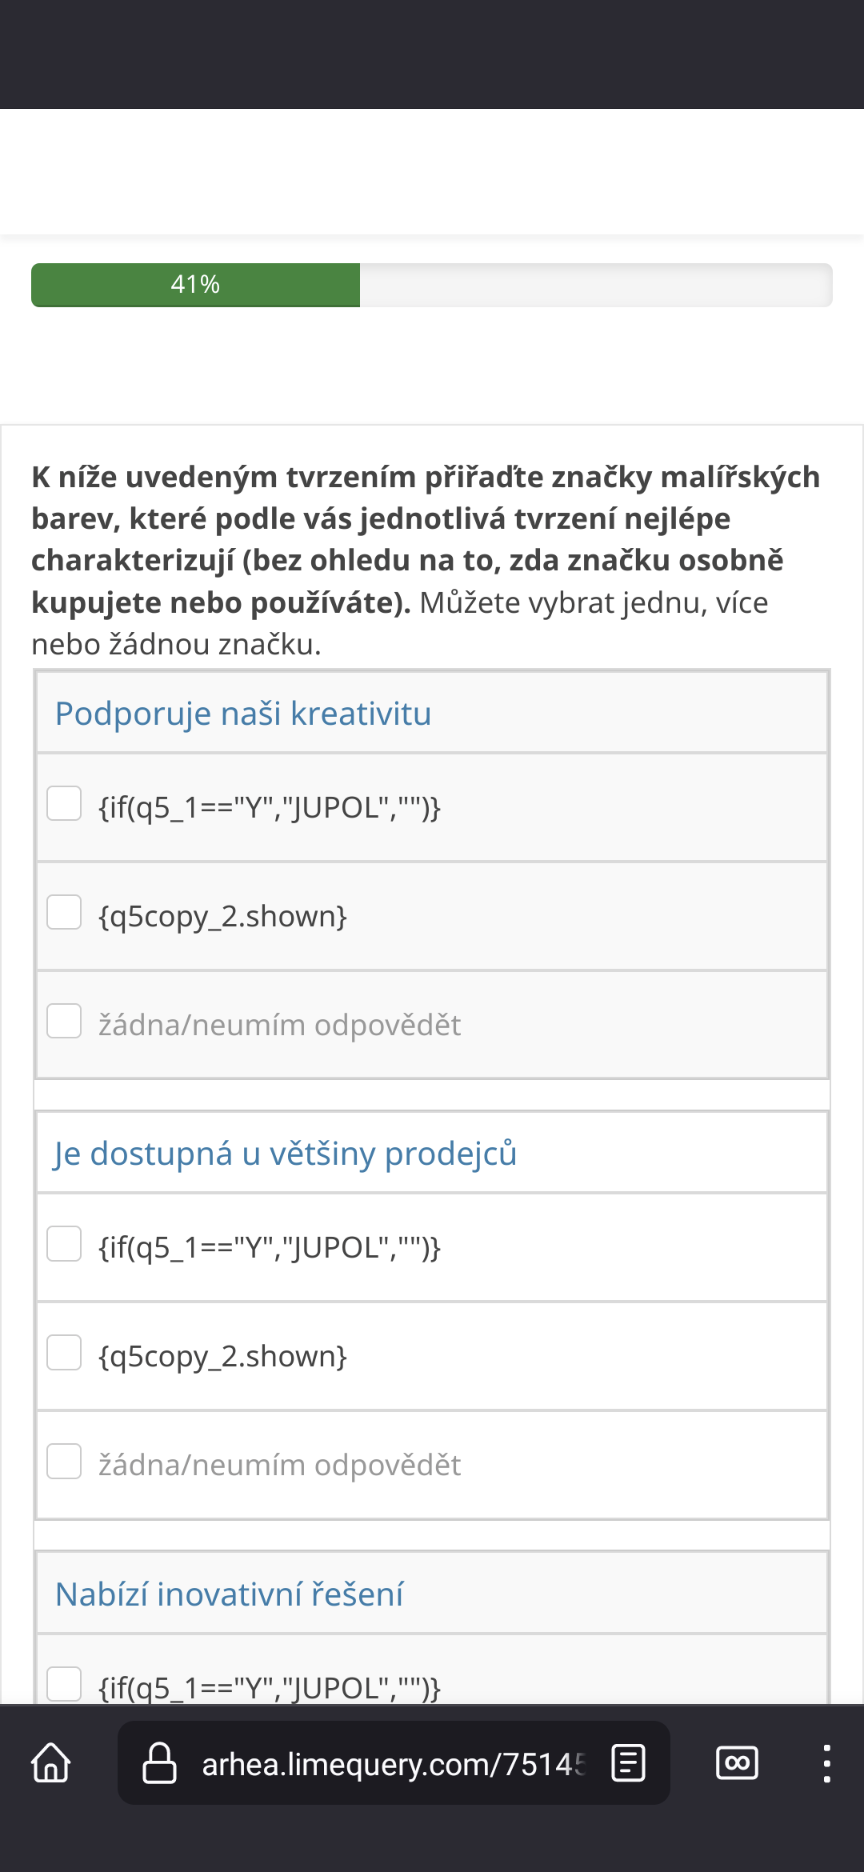
Task: Click the arhea.limequery.com address bar
Action: point(392,1764)
